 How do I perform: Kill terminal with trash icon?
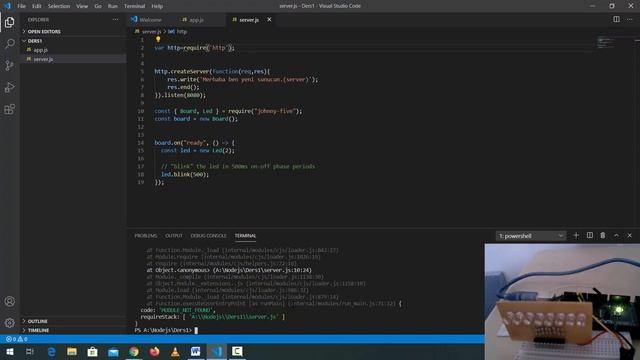click(x=603, y=236)
